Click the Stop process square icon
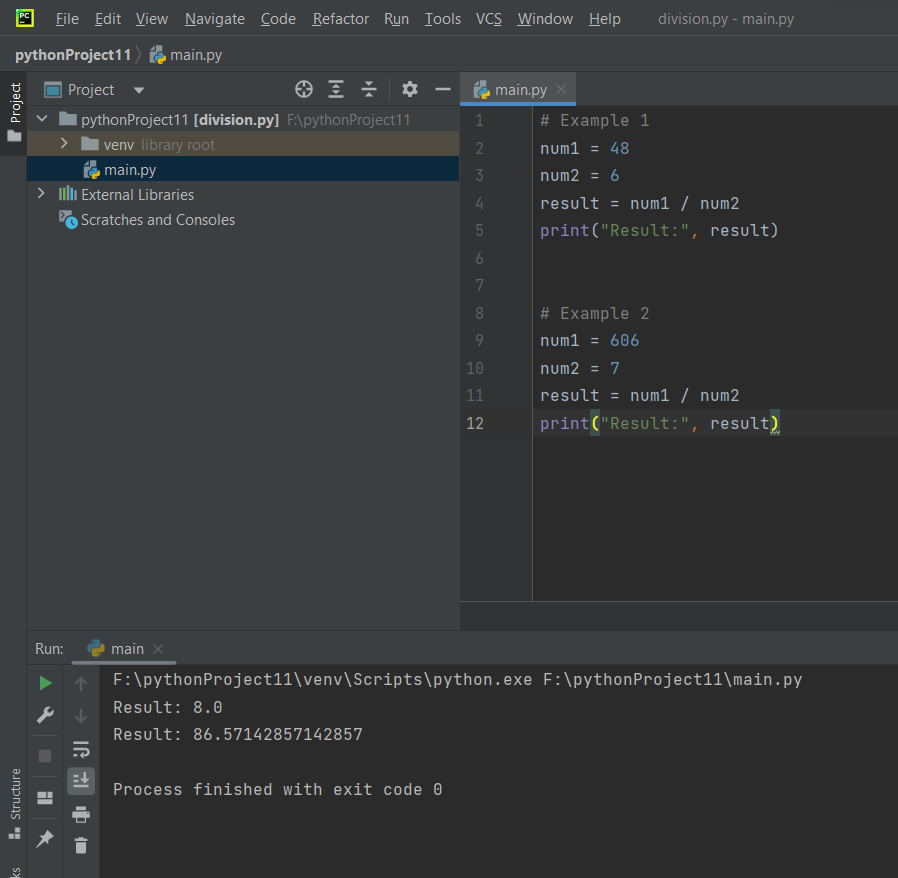Screen dimensions: 898x878 (x=45, y=755)
